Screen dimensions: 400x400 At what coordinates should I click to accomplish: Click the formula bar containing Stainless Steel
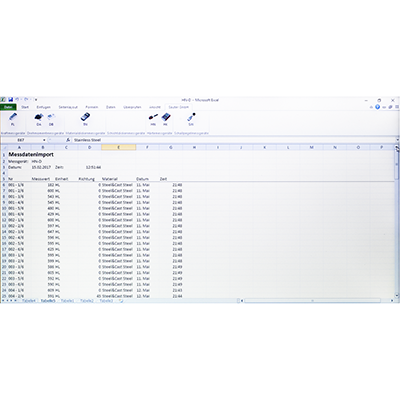[x=233, y=140]
